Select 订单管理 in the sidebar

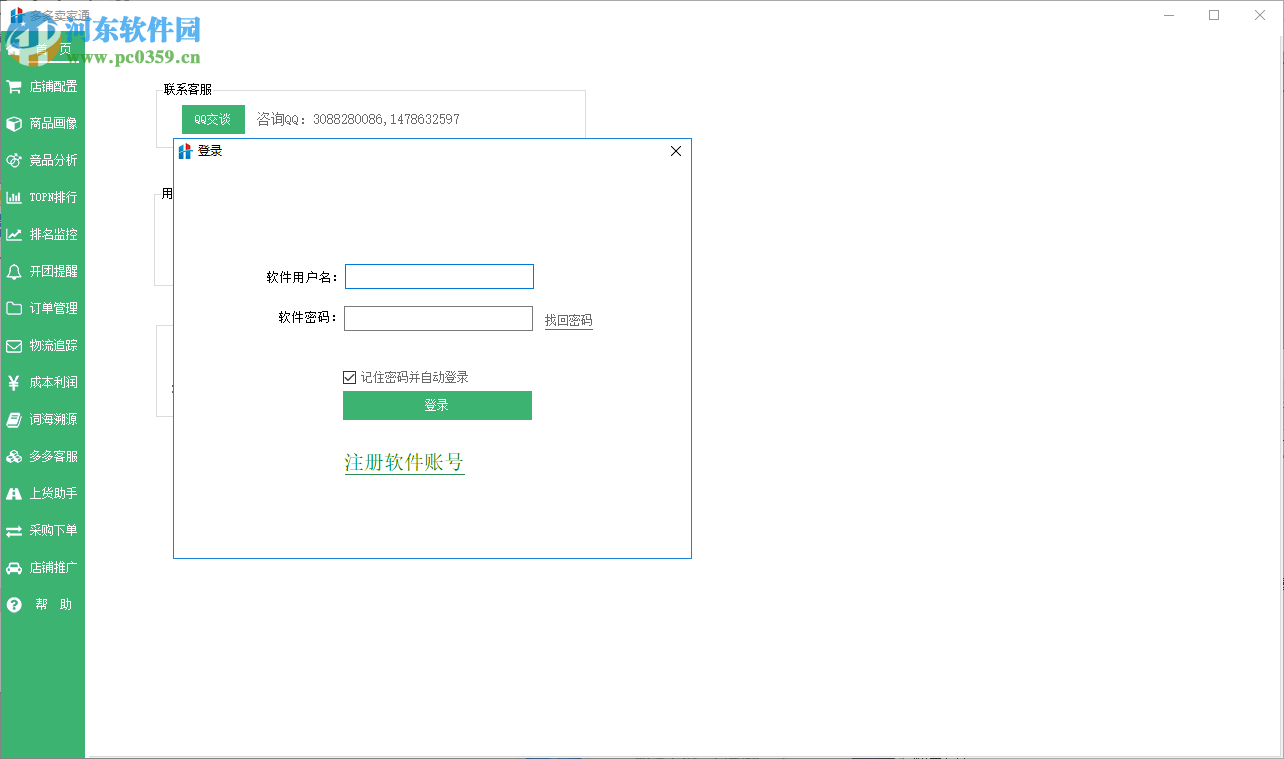point(42,308)
